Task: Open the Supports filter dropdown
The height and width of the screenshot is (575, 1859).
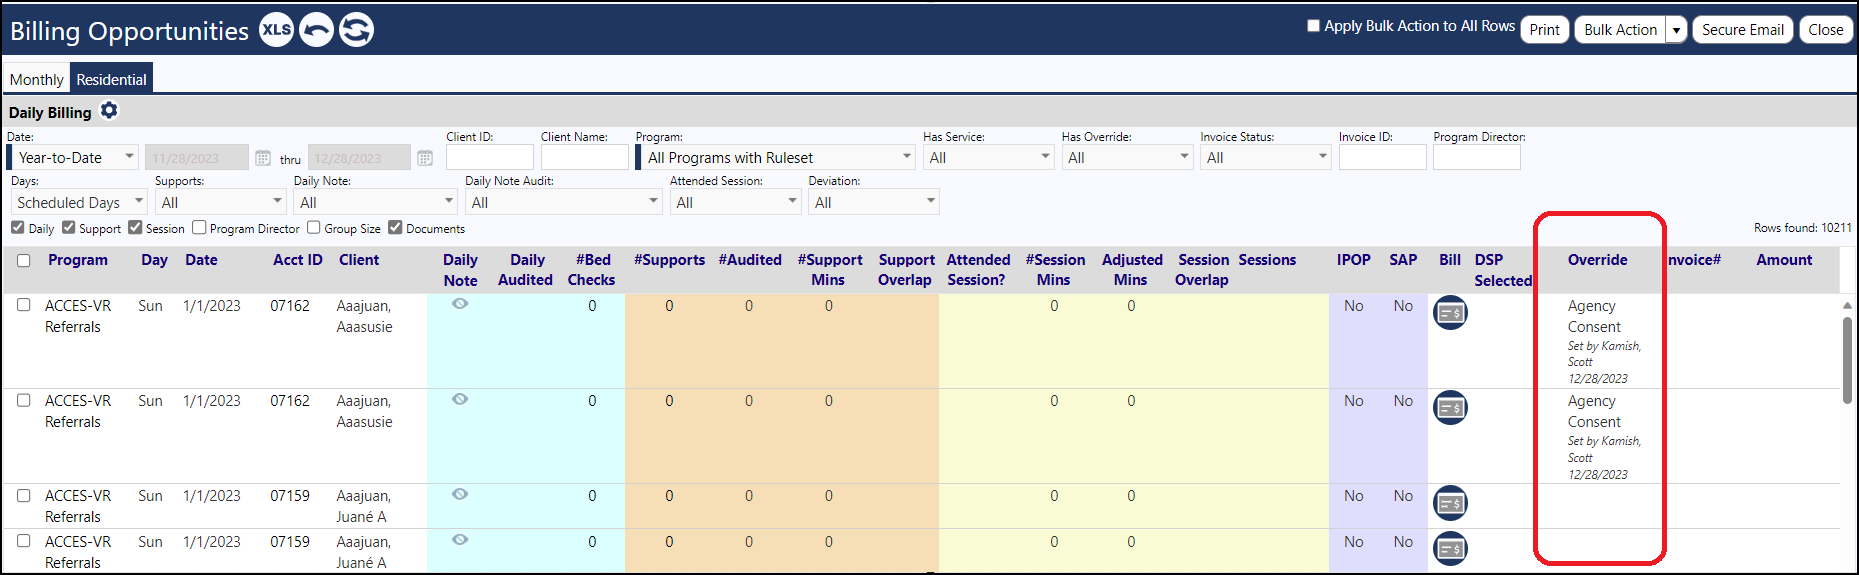Action: (220, 203)
